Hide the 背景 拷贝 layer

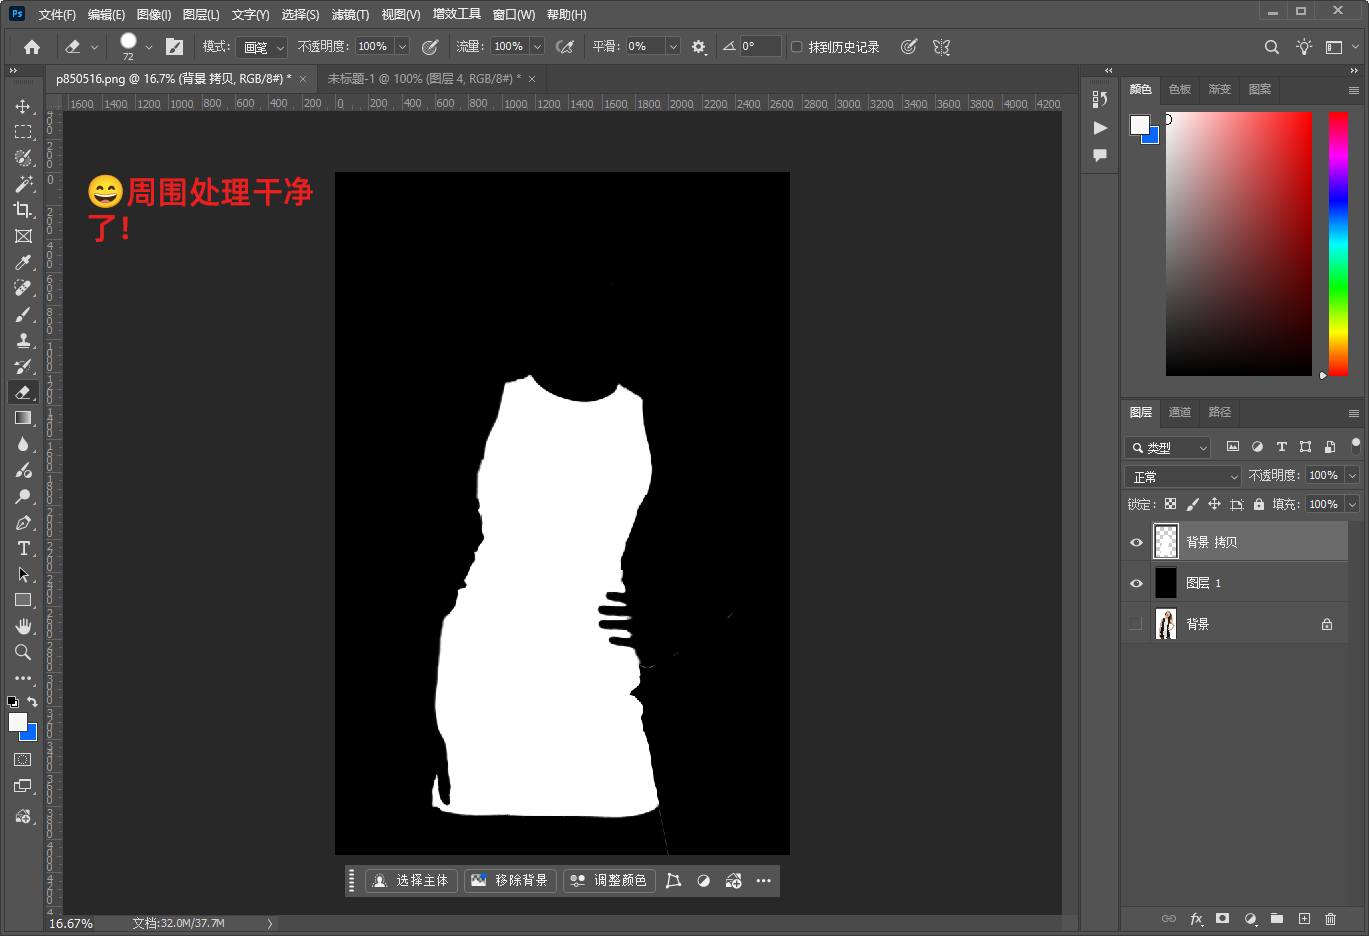click(x=1136, y=542)
